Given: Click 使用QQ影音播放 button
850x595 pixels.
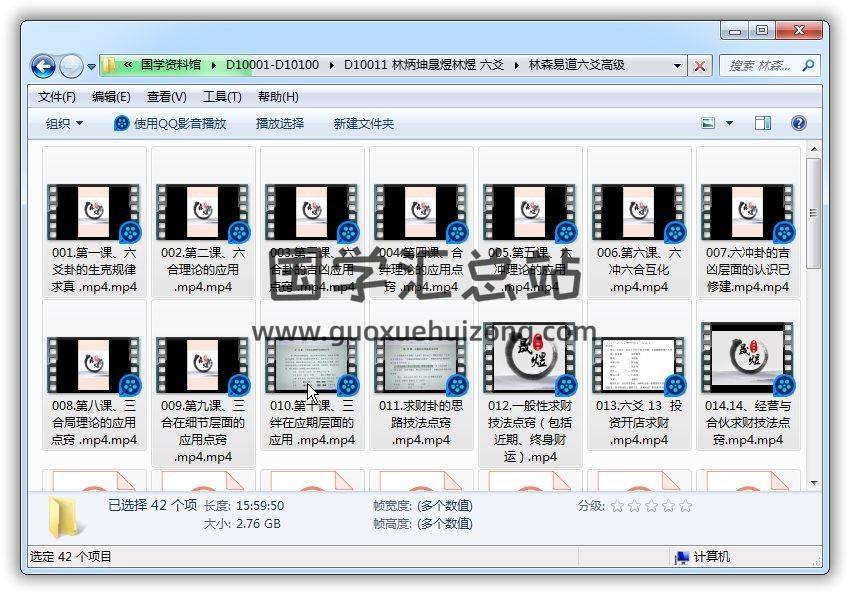Looking at the screenshot, I should click(170, 123).
